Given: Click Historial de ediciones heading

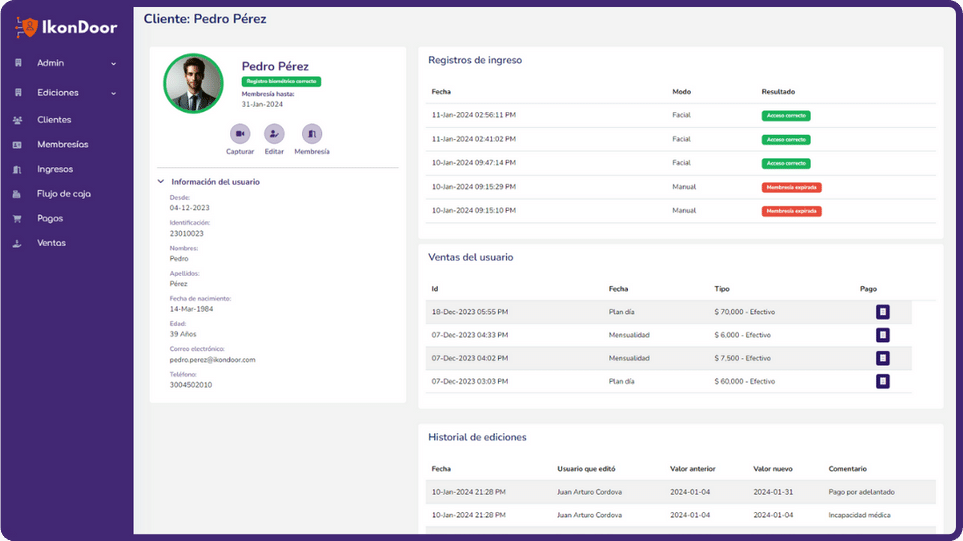Looking at the screenshot, I should tap(477, 437).
